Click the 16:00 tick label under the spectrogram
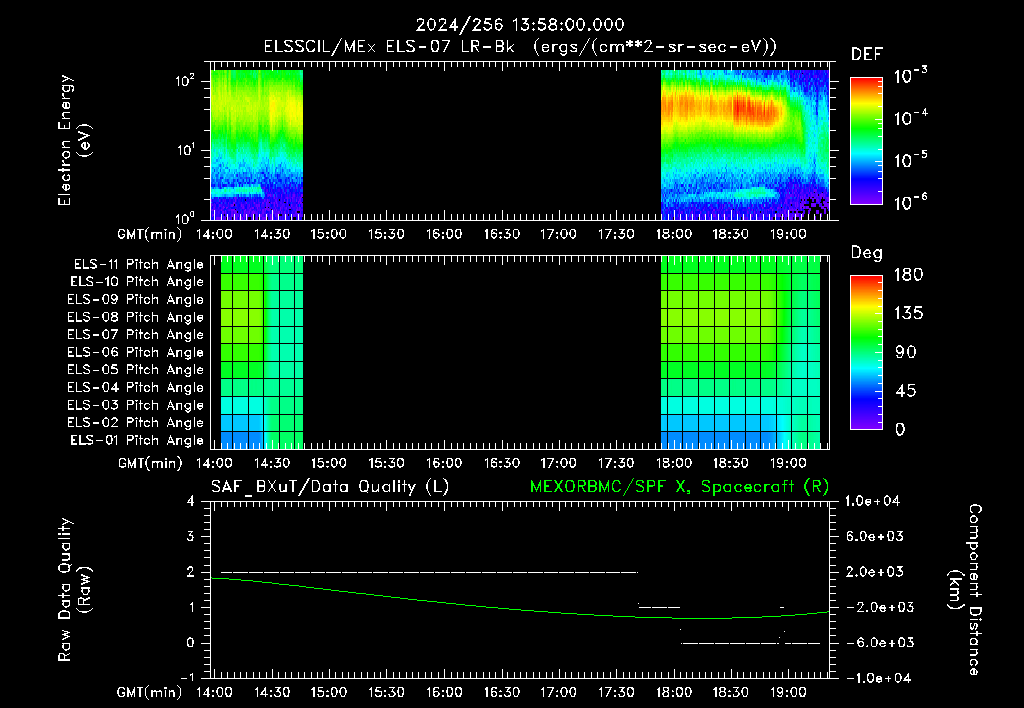Screen dimensions: 1024x708 pyautogui.click(x=443, y=234)
